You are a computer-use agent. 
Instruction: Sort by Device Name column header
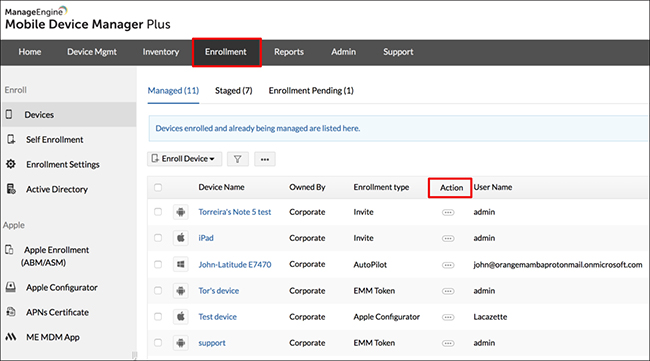[221, 187]
